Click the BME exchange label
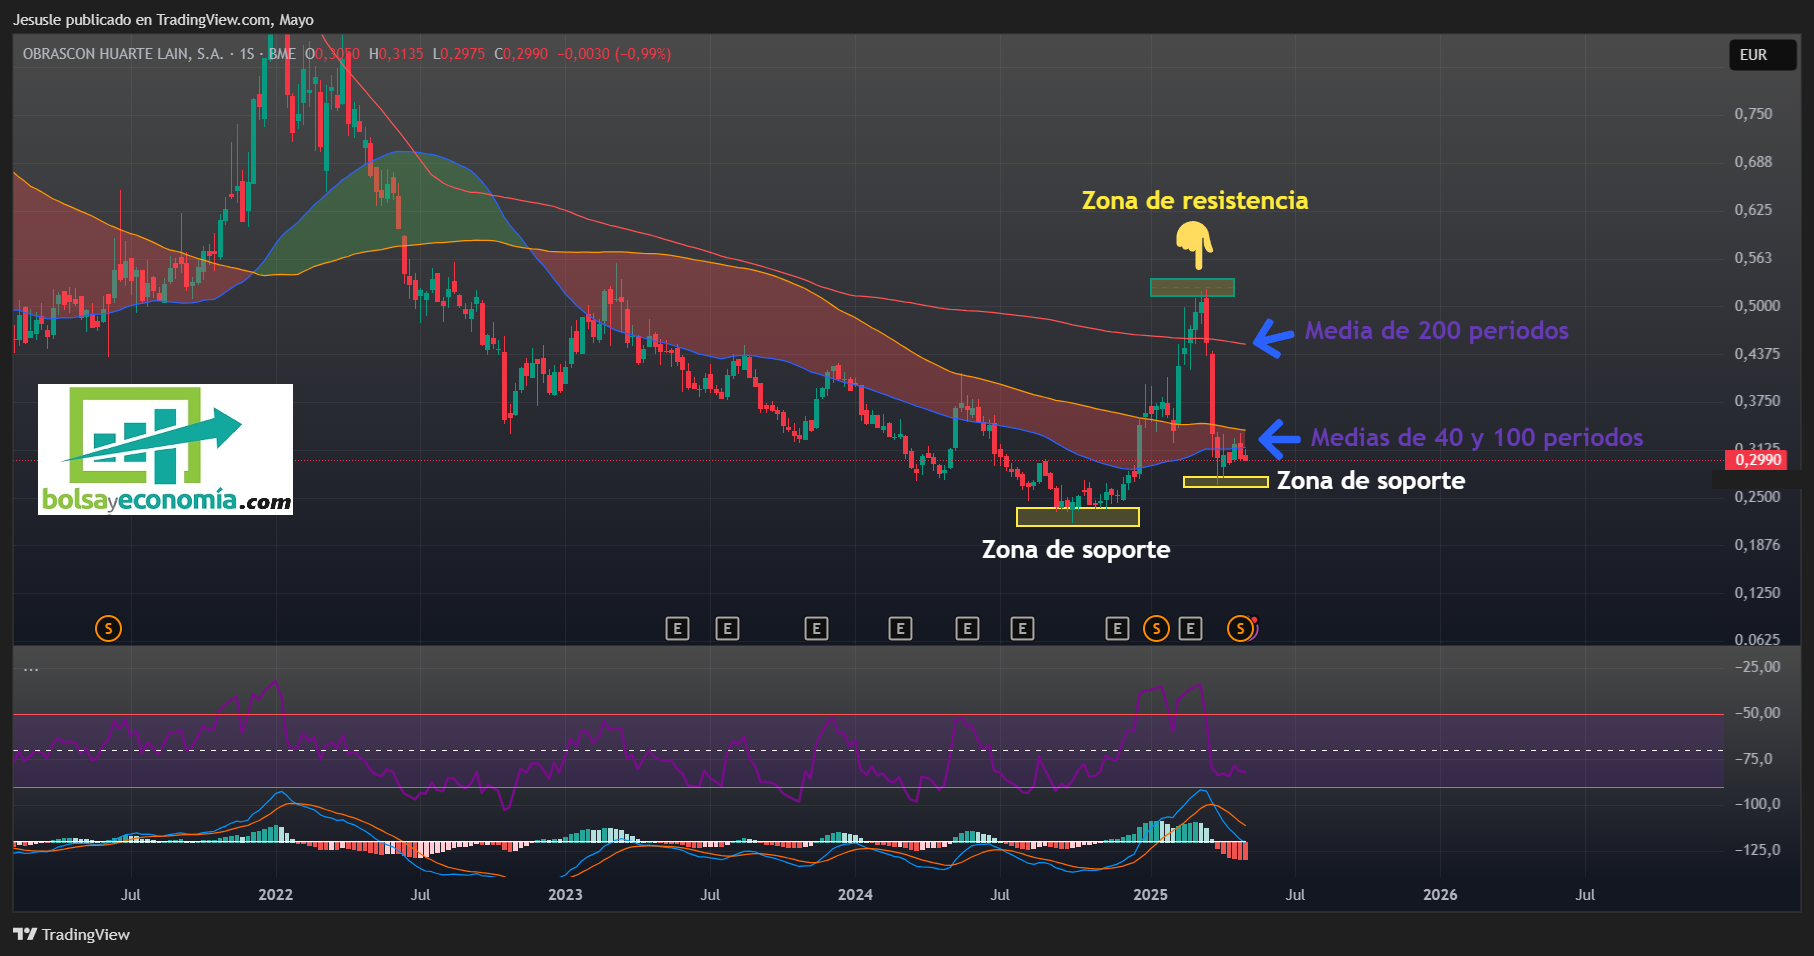Screen dimensions: 1814x956 coord(282,54)
